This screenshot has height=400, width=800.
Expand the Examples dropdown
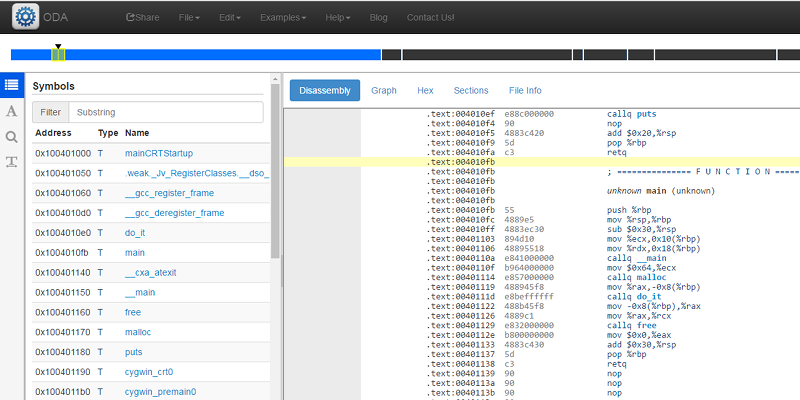click(x=284, y=17)
